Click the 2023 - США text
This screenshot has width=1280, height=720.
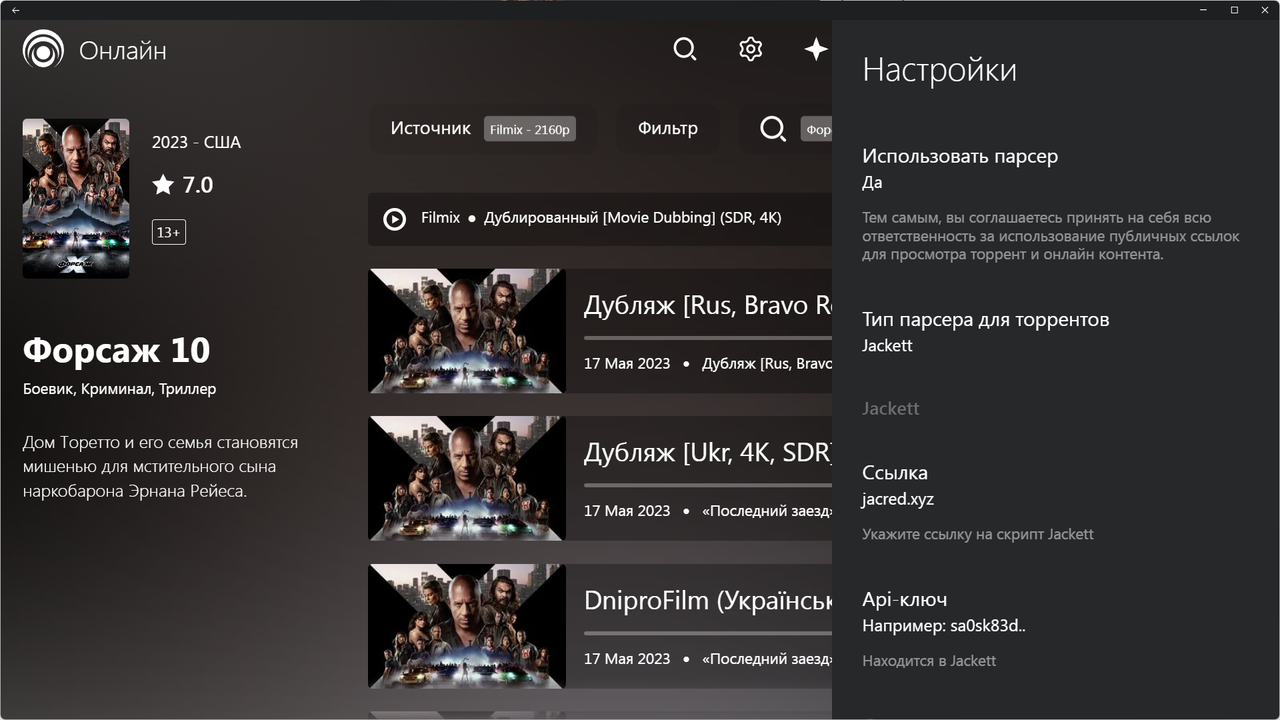(x=196, y=142)
